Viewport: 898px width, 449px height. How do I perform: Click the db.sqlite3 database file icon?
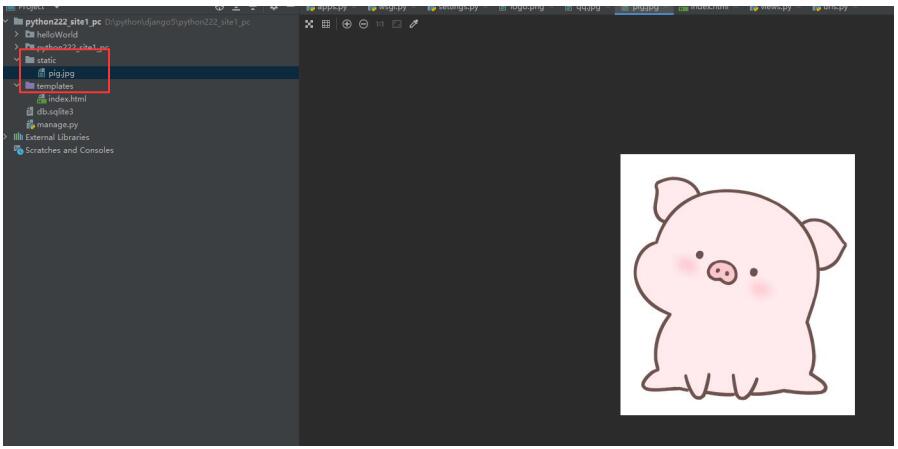[x=31, y=112]
